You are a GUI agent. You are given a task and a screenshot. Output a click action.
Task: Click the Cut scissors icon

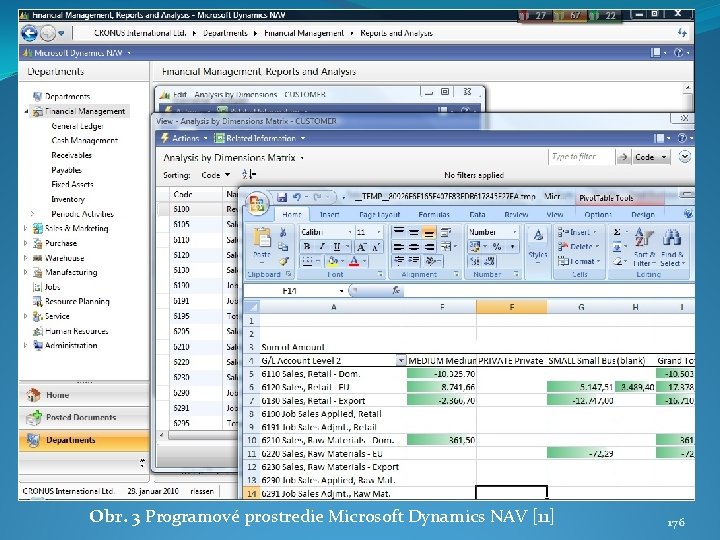[x=283, y=232]
